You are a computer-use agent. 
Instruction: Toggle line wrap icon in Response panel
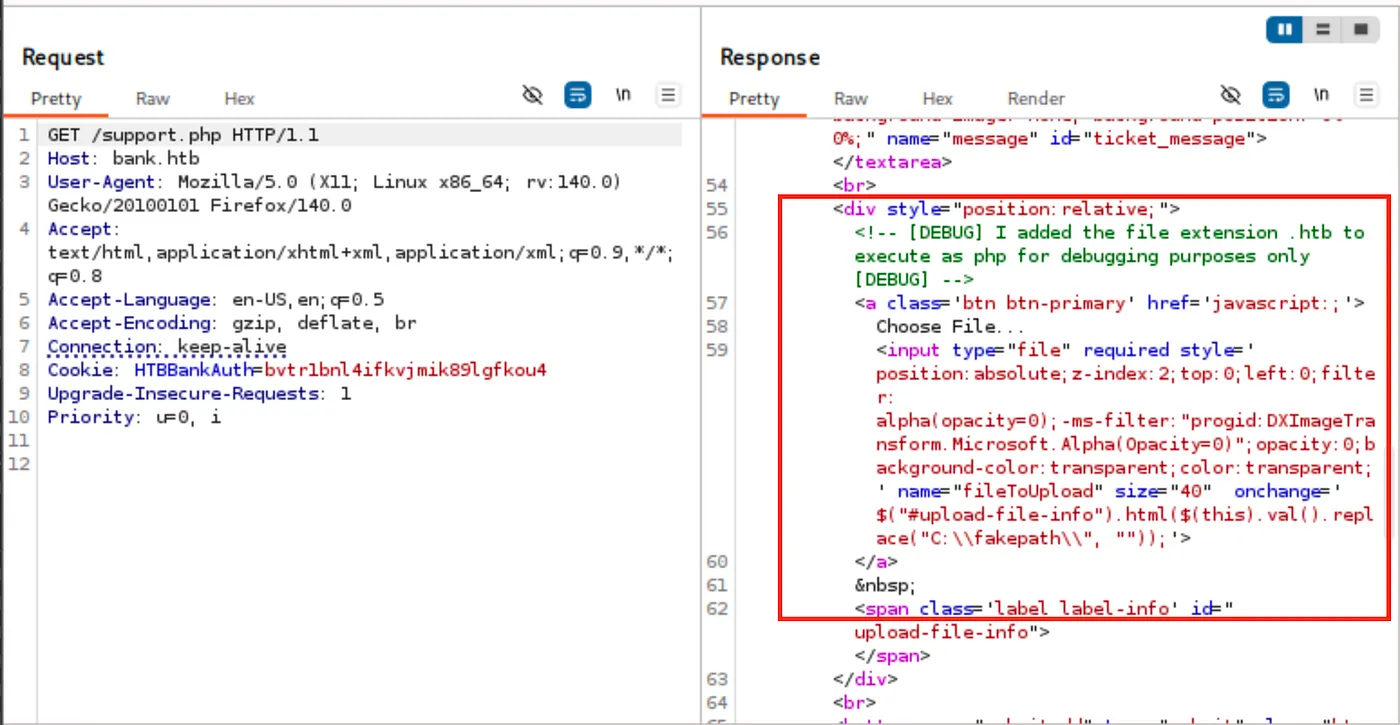click(1275, 95)
